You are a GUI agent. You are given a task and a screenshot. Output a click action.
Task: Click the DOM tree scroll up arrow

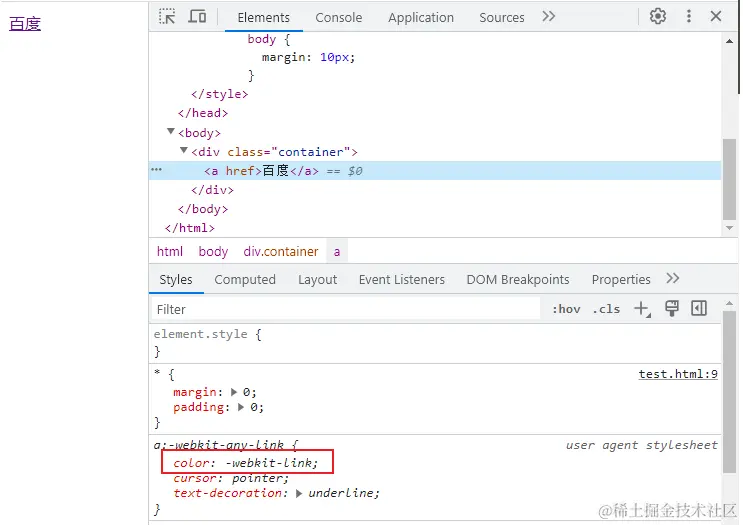coord(730,41)
